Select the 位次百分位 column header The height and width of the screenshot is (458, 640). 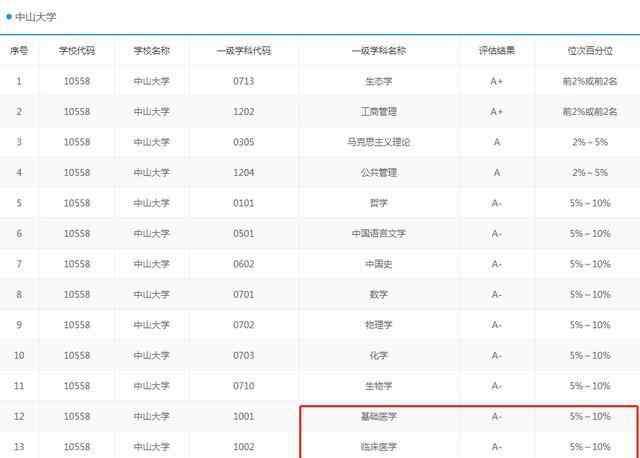click(590, 51)
